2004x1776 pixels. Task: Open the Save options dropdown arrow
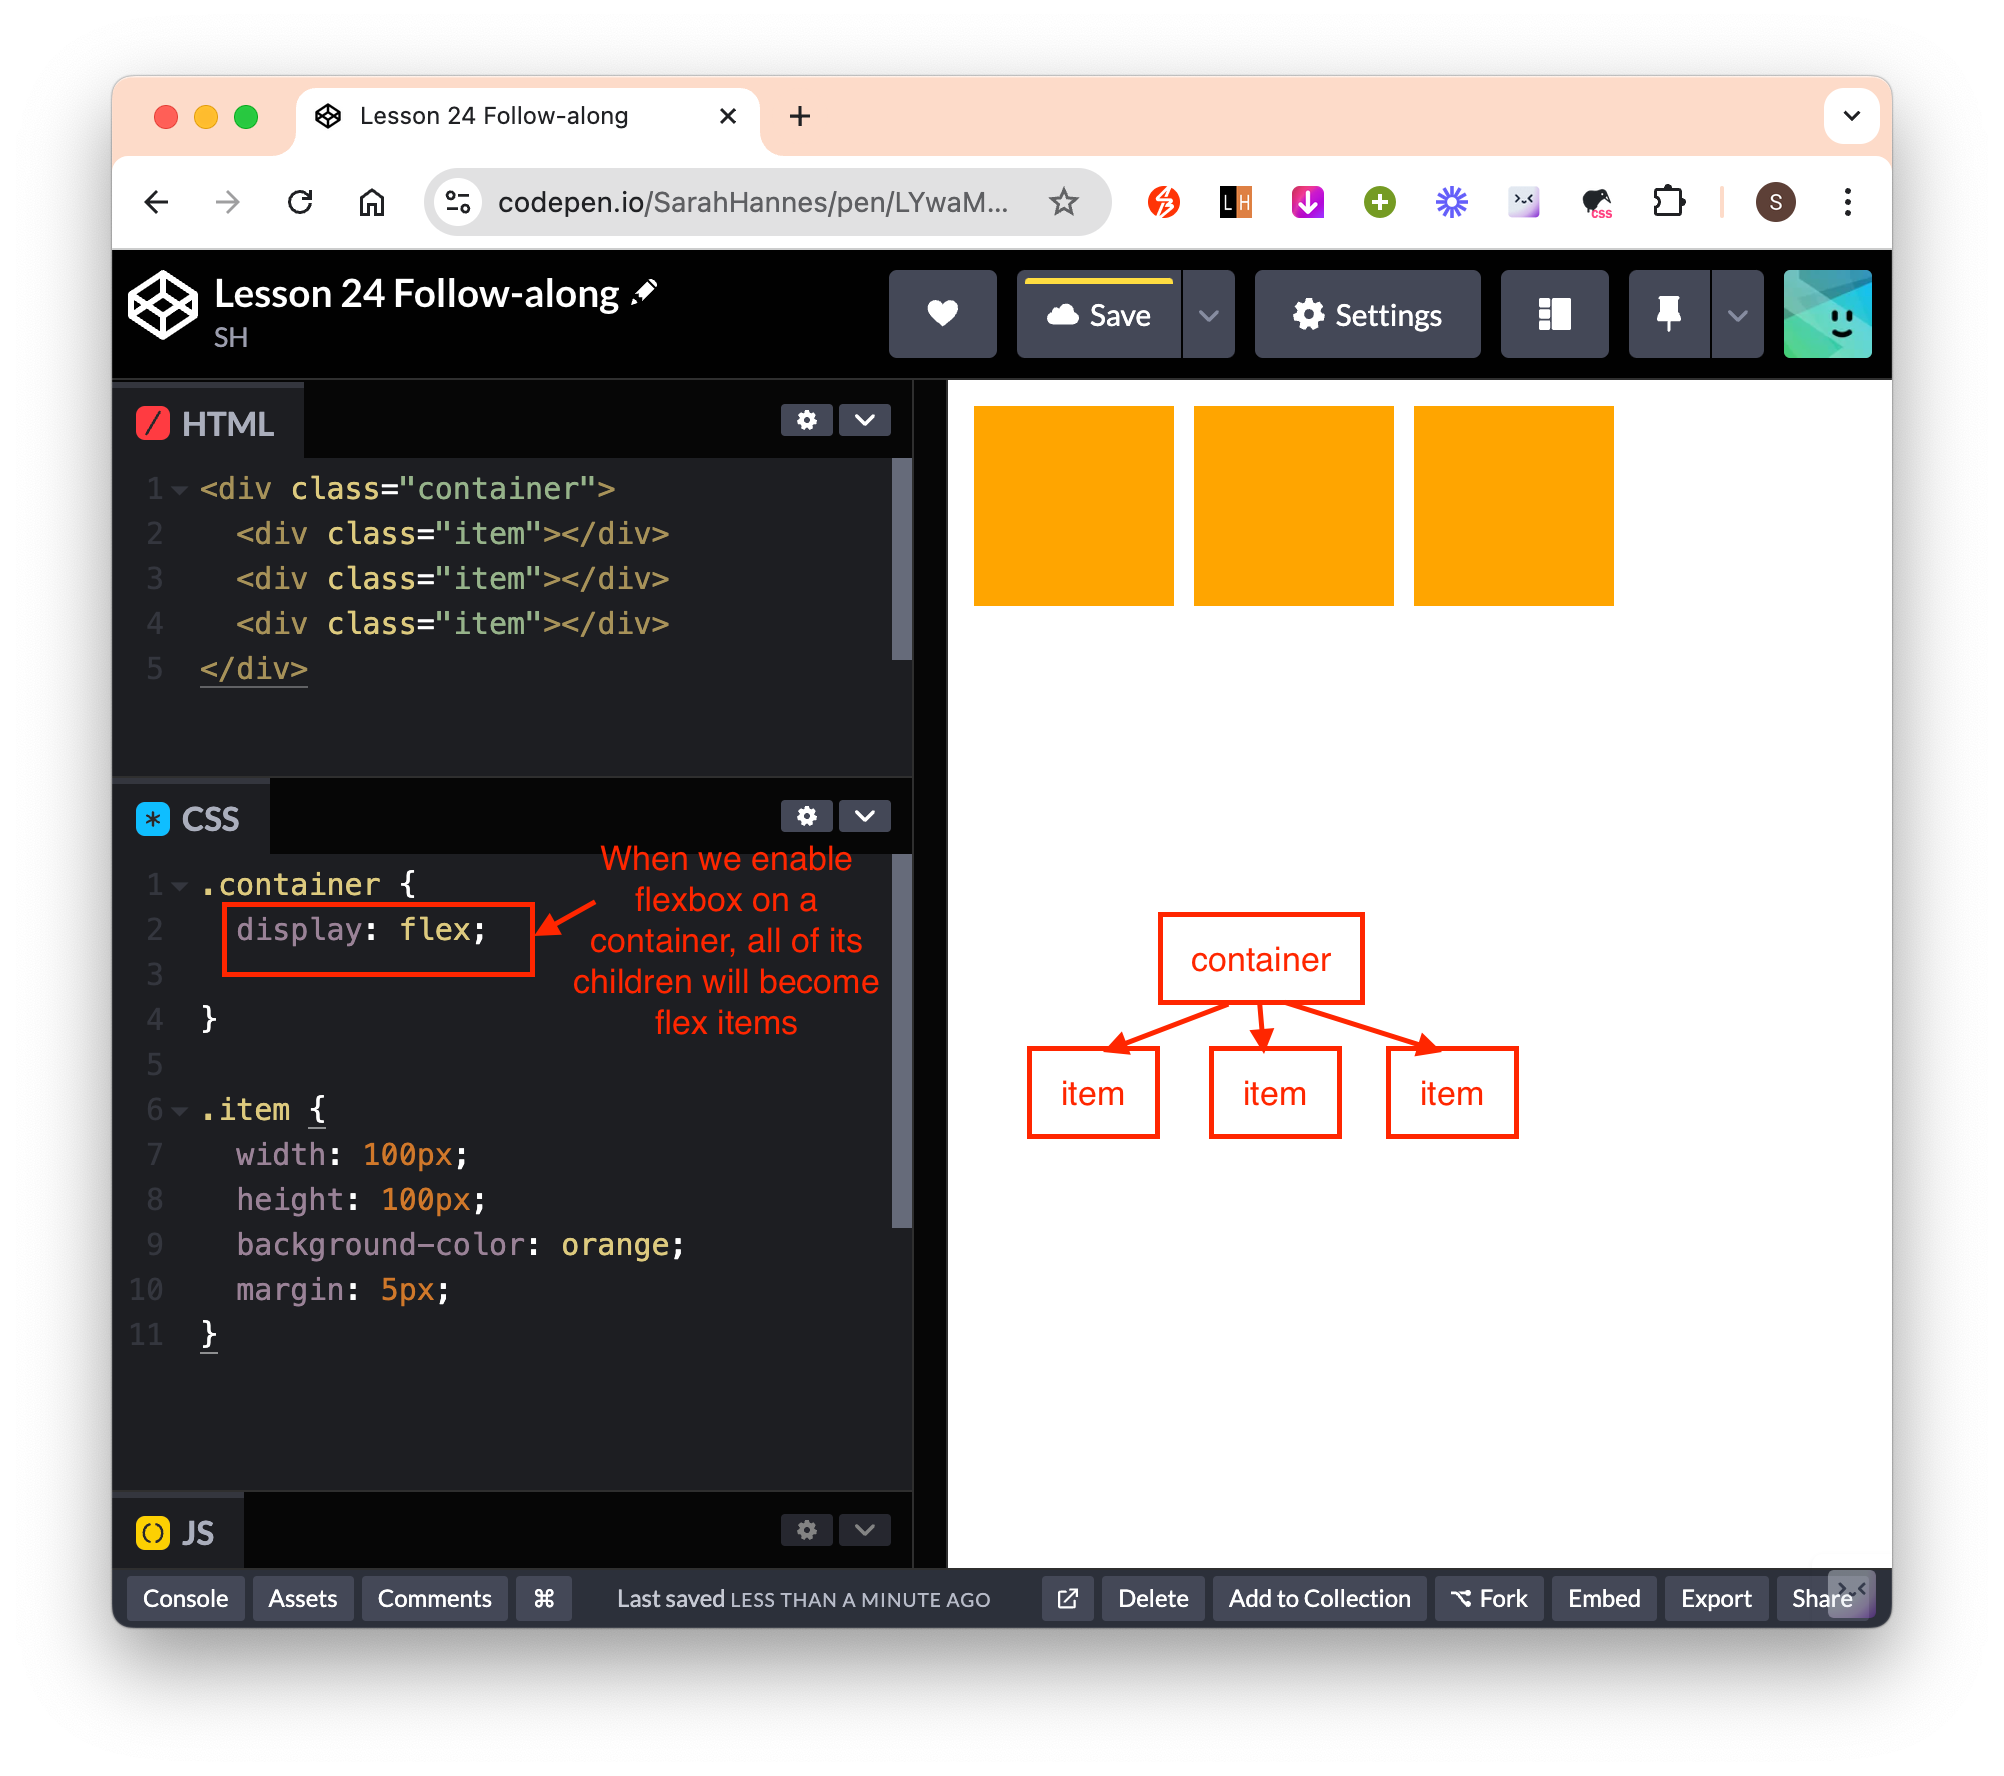(1209, 314)
